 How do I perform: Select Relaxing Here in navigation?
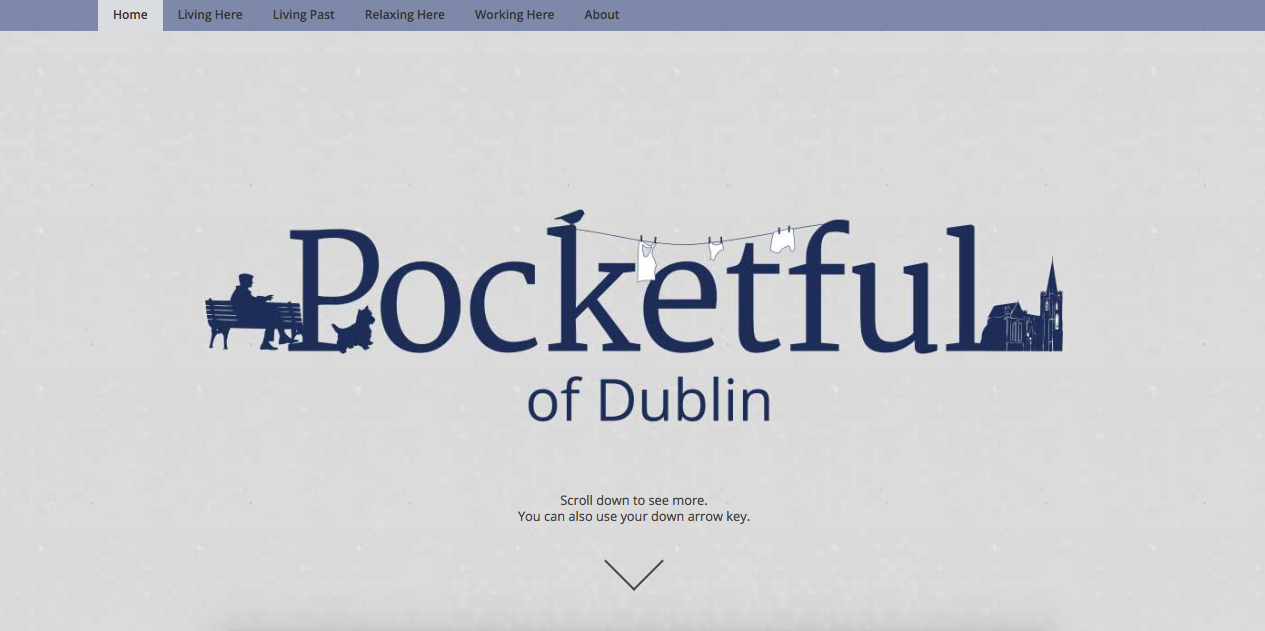(x=405, y=15)
